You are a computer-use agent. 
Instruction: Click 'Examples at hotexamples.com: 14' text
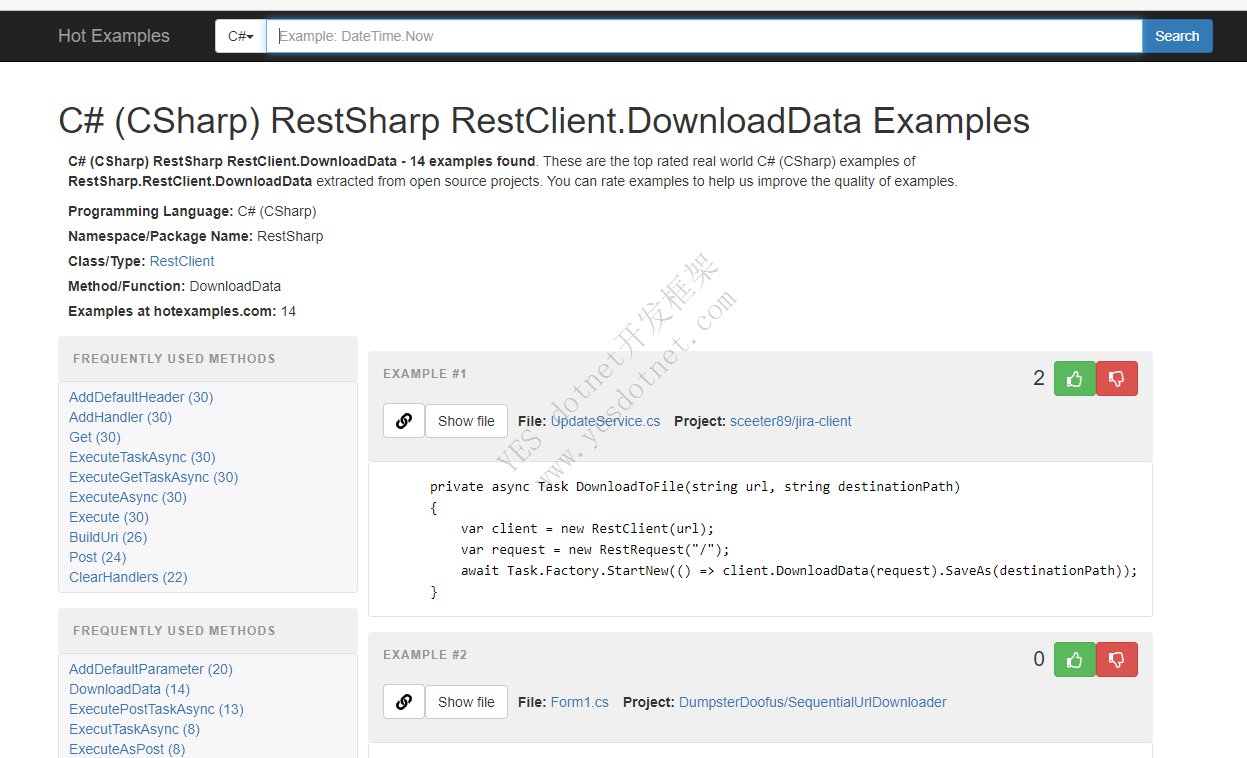(x=182, y=311)
